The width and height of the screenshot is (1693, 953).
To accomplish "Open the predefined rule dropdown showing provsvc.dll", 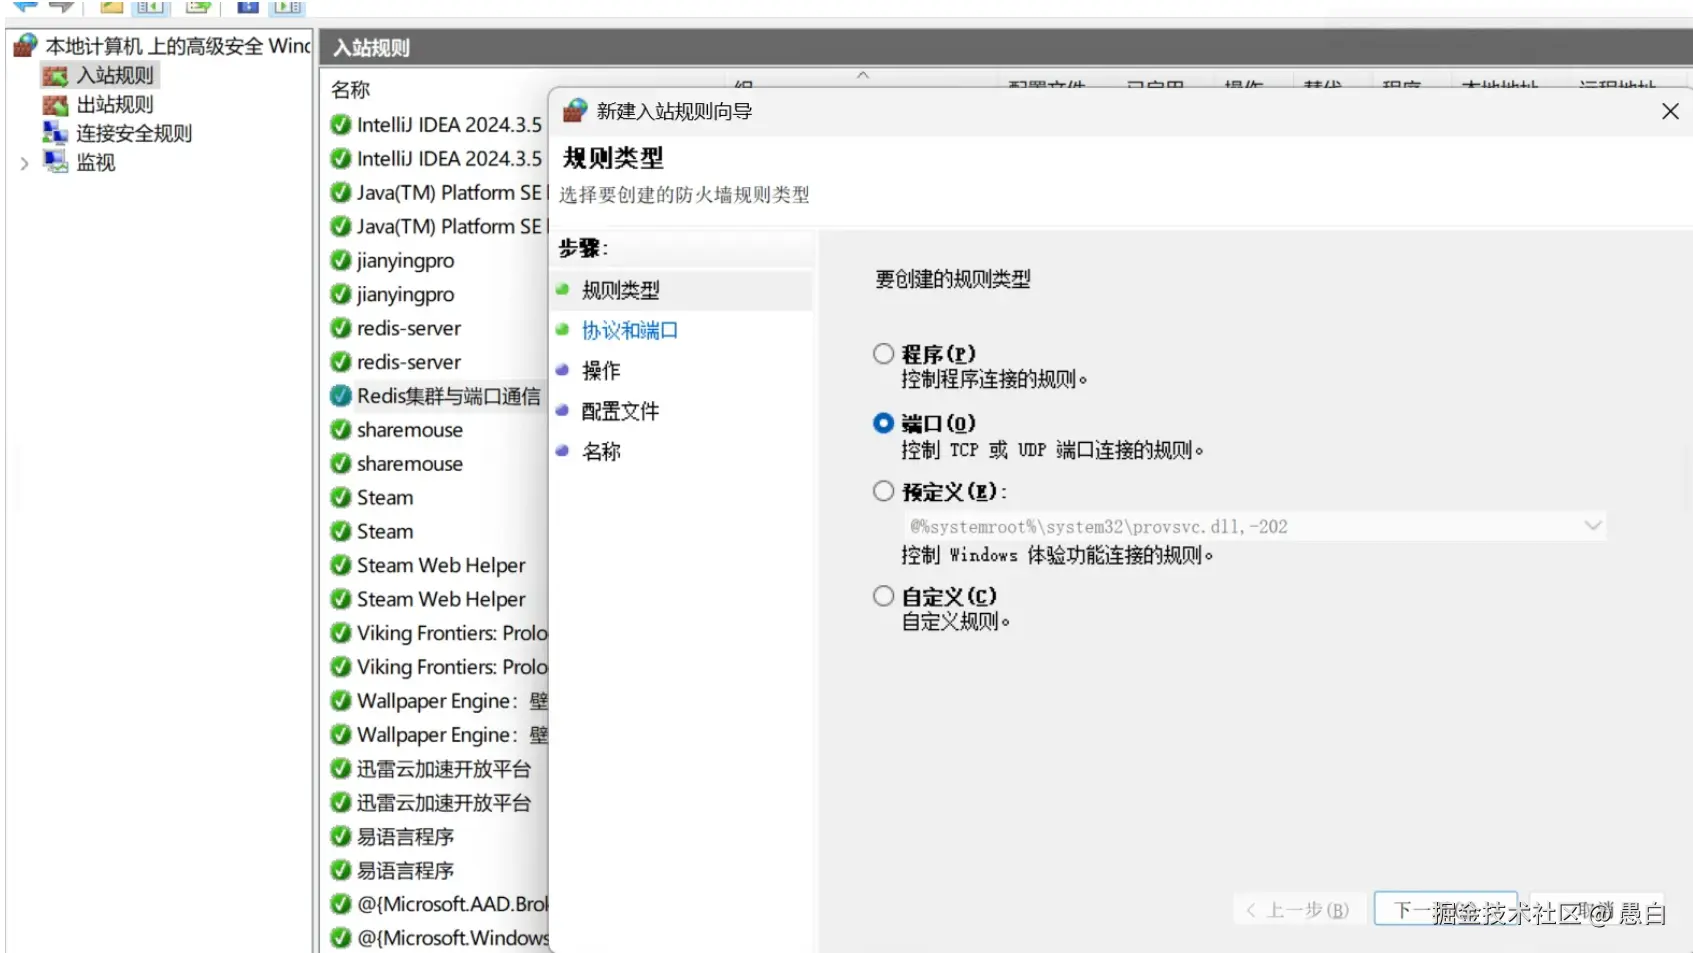I will click(x=1255, y=526).
